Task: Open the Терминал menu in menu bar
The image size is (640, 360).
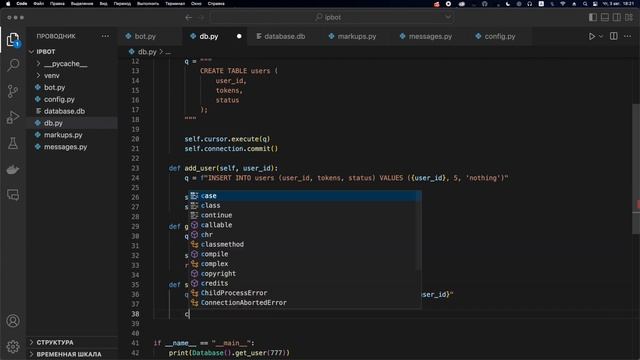Action: (175, 4)
